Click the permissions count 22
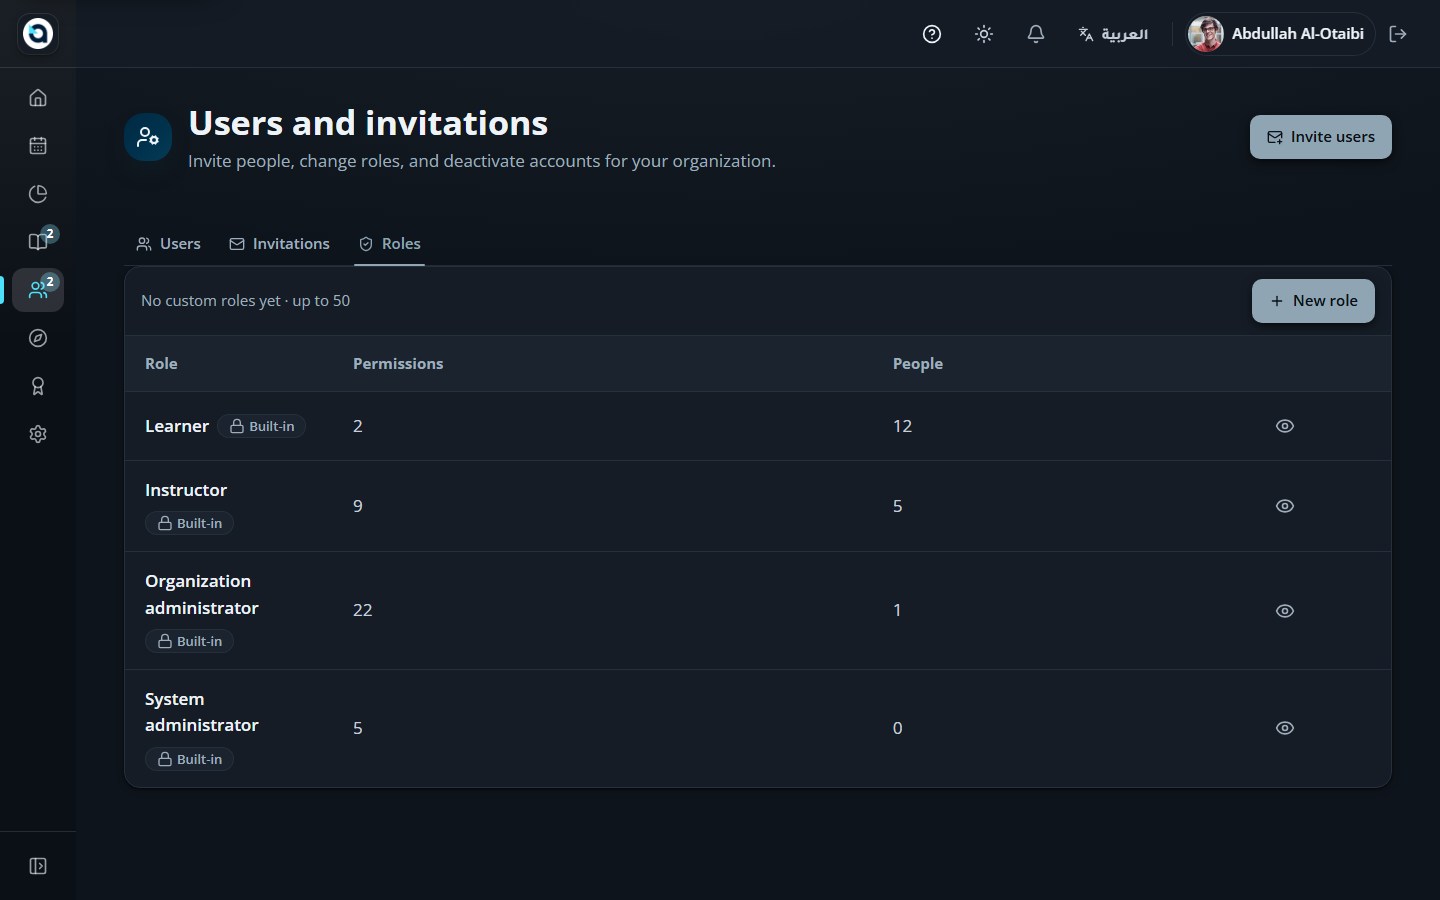 (x=363, y=610)
